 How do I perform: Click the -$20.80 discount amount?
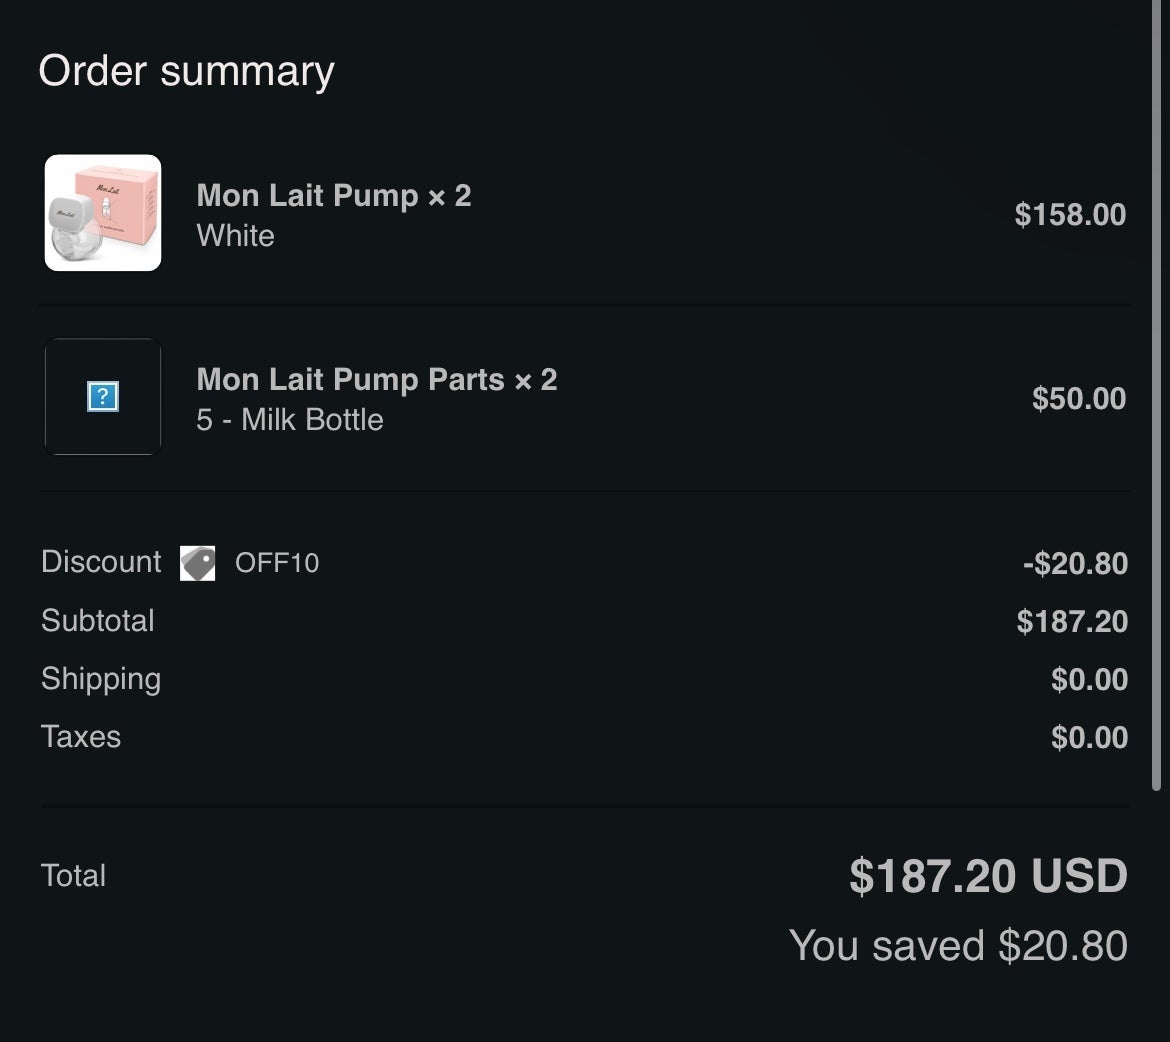pos(1075,564)
